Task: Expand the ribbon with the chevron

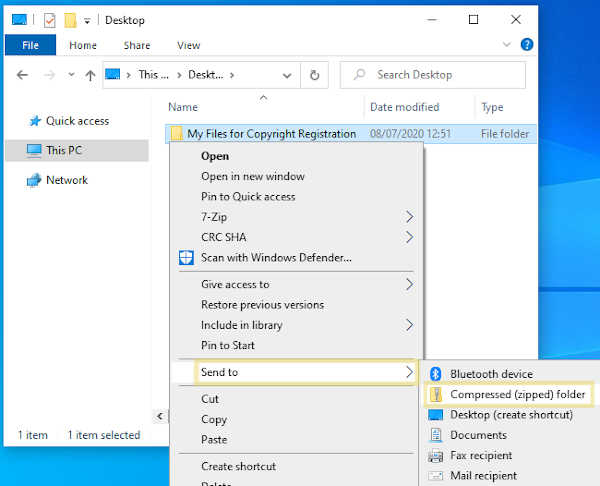Action: click(x=506, y=45)
